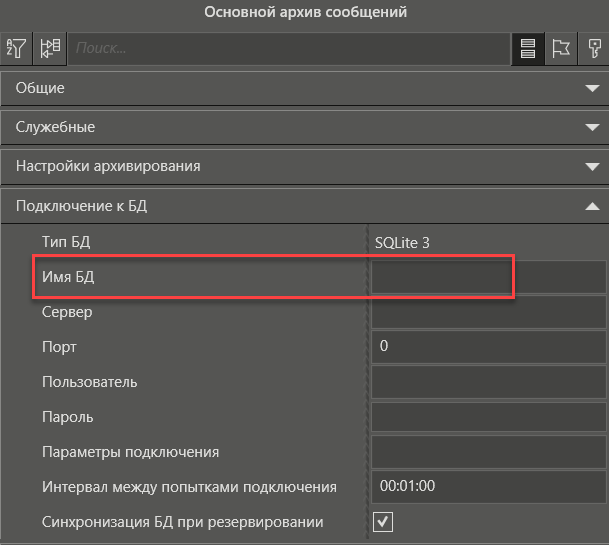The image size is (609, 545).
Task: Click the key icon in toolbar
Action: click(x=594, y=49)
